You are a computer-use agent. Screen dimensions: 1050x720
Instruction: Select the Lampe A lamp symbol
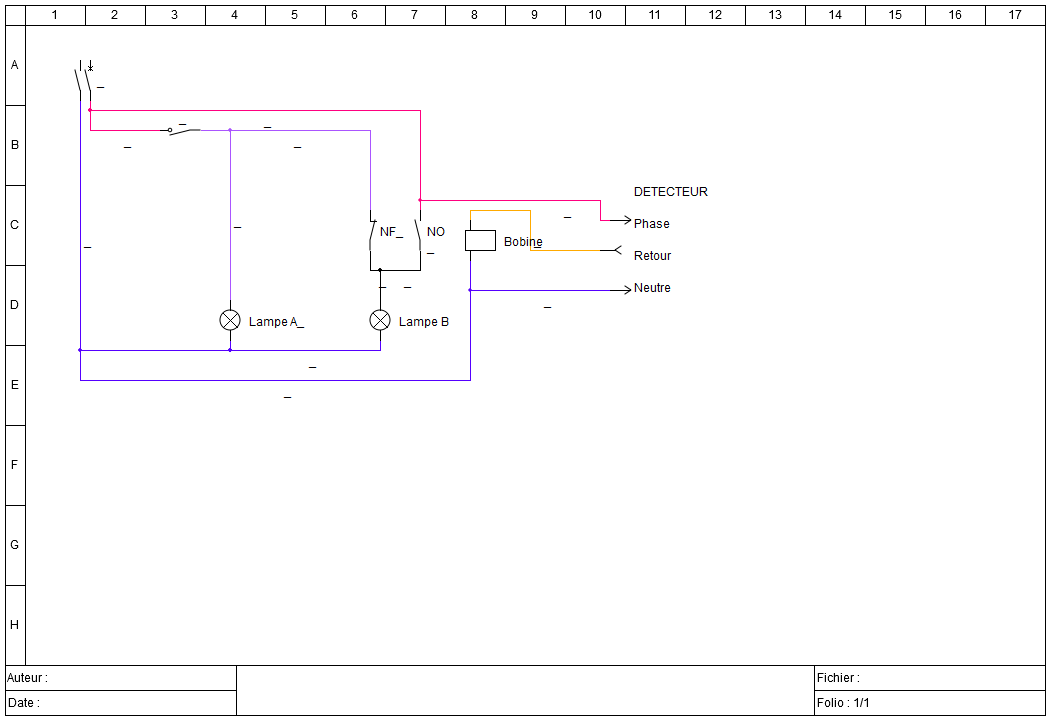[230, 320]
